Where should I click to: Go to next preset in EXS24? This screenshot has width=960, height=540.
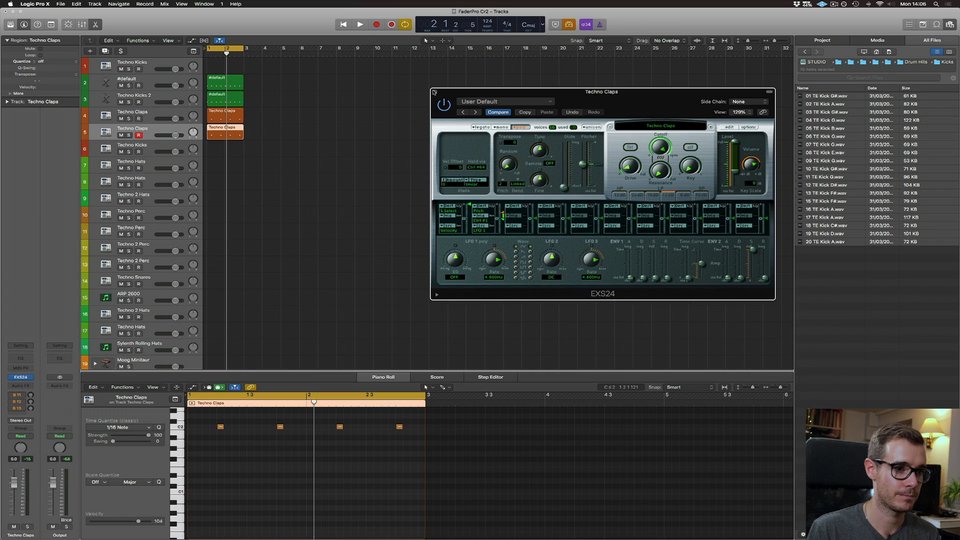pos(475,112)
